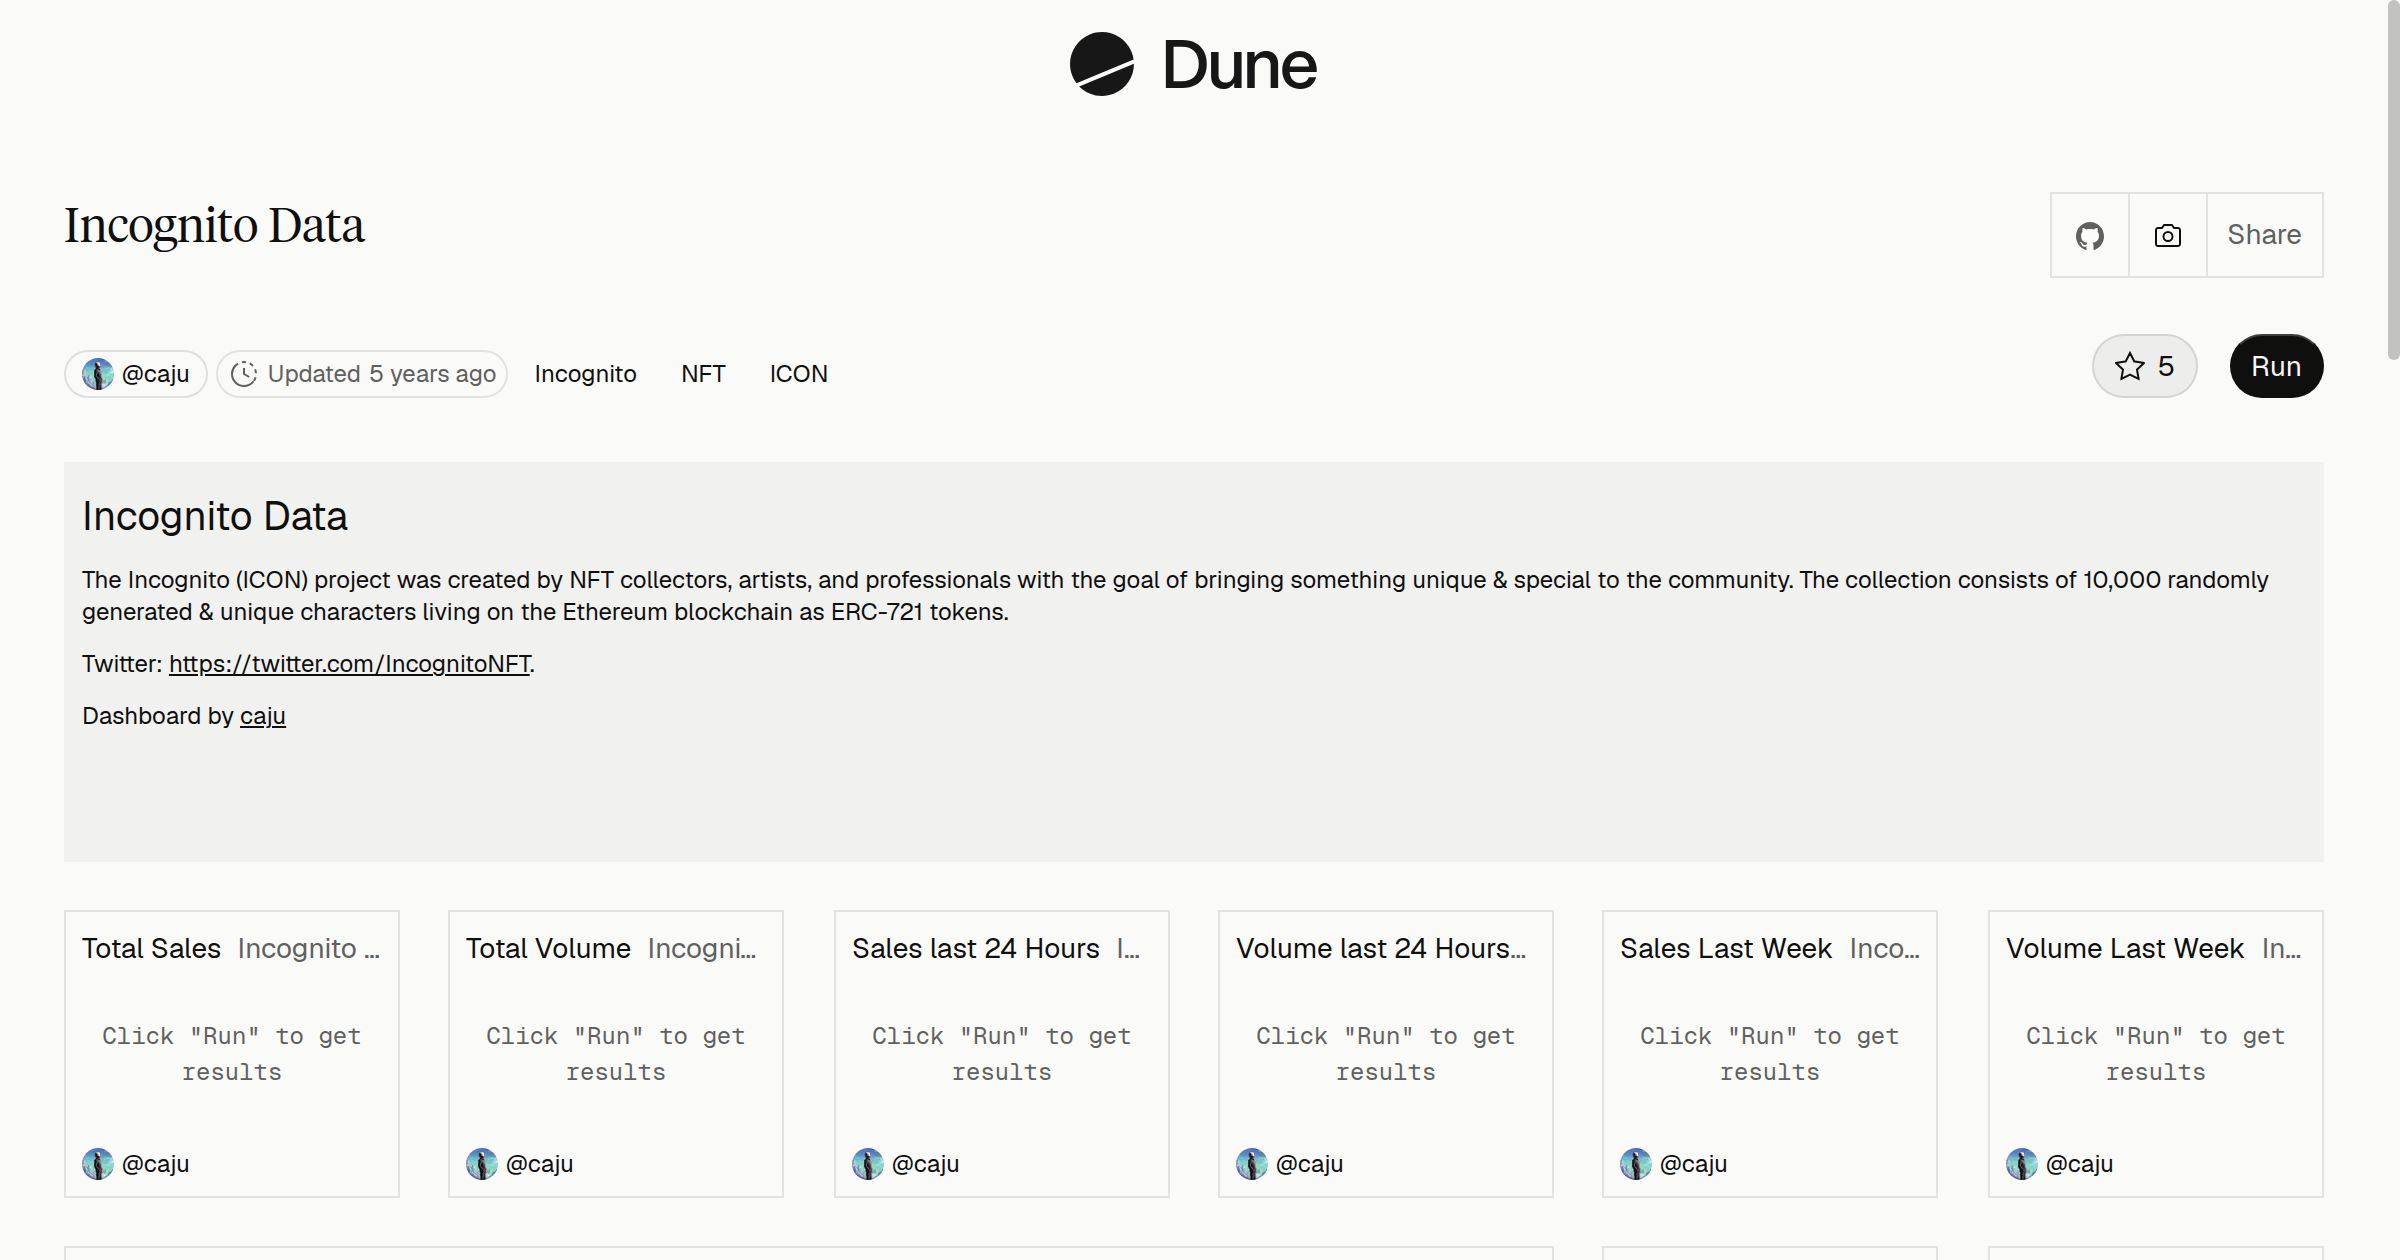The width and height of the screenshot is (2400, 1260).
Task: Click caju avatar in Total Volume card
Action: [482, 1164]
